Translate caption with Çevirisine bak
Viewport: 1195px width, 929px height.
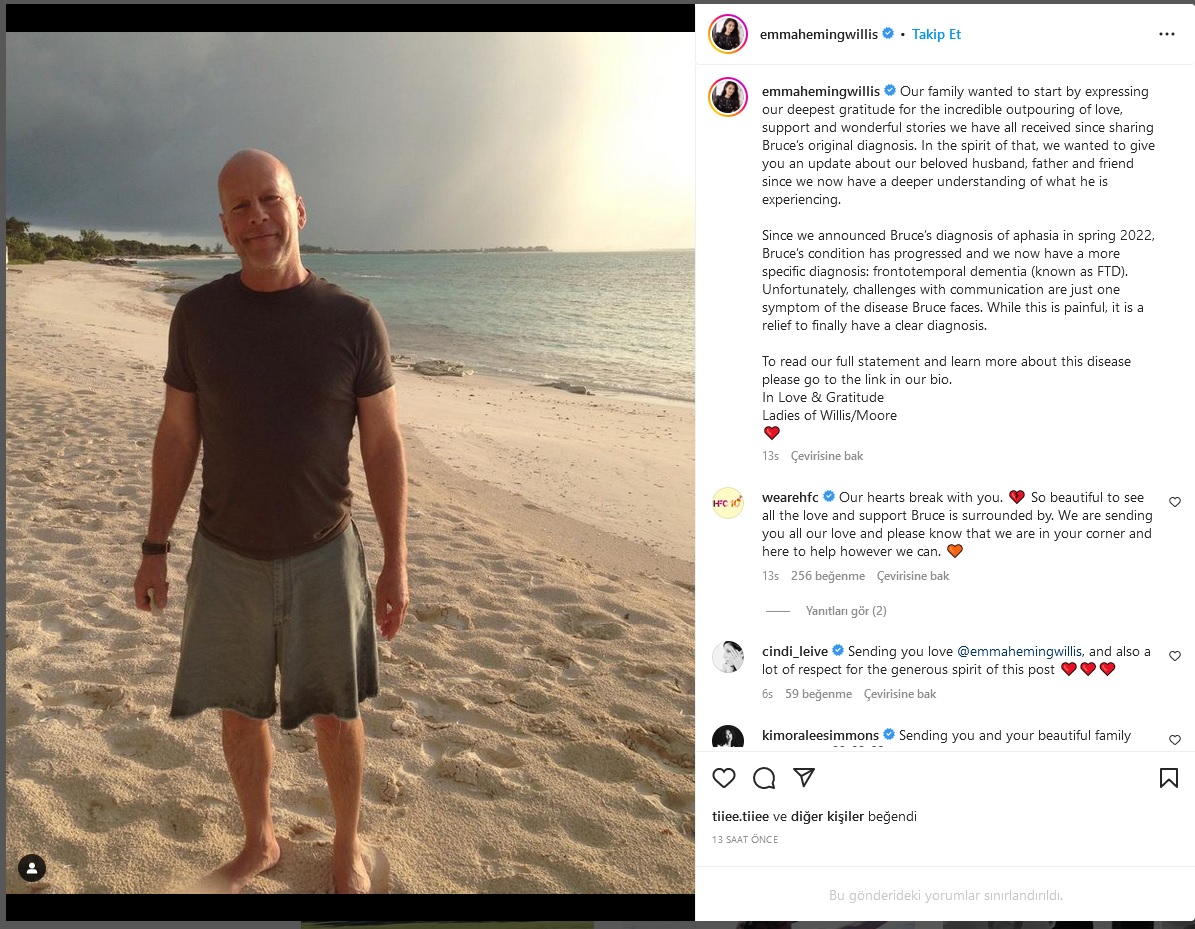tap(827, 456)
